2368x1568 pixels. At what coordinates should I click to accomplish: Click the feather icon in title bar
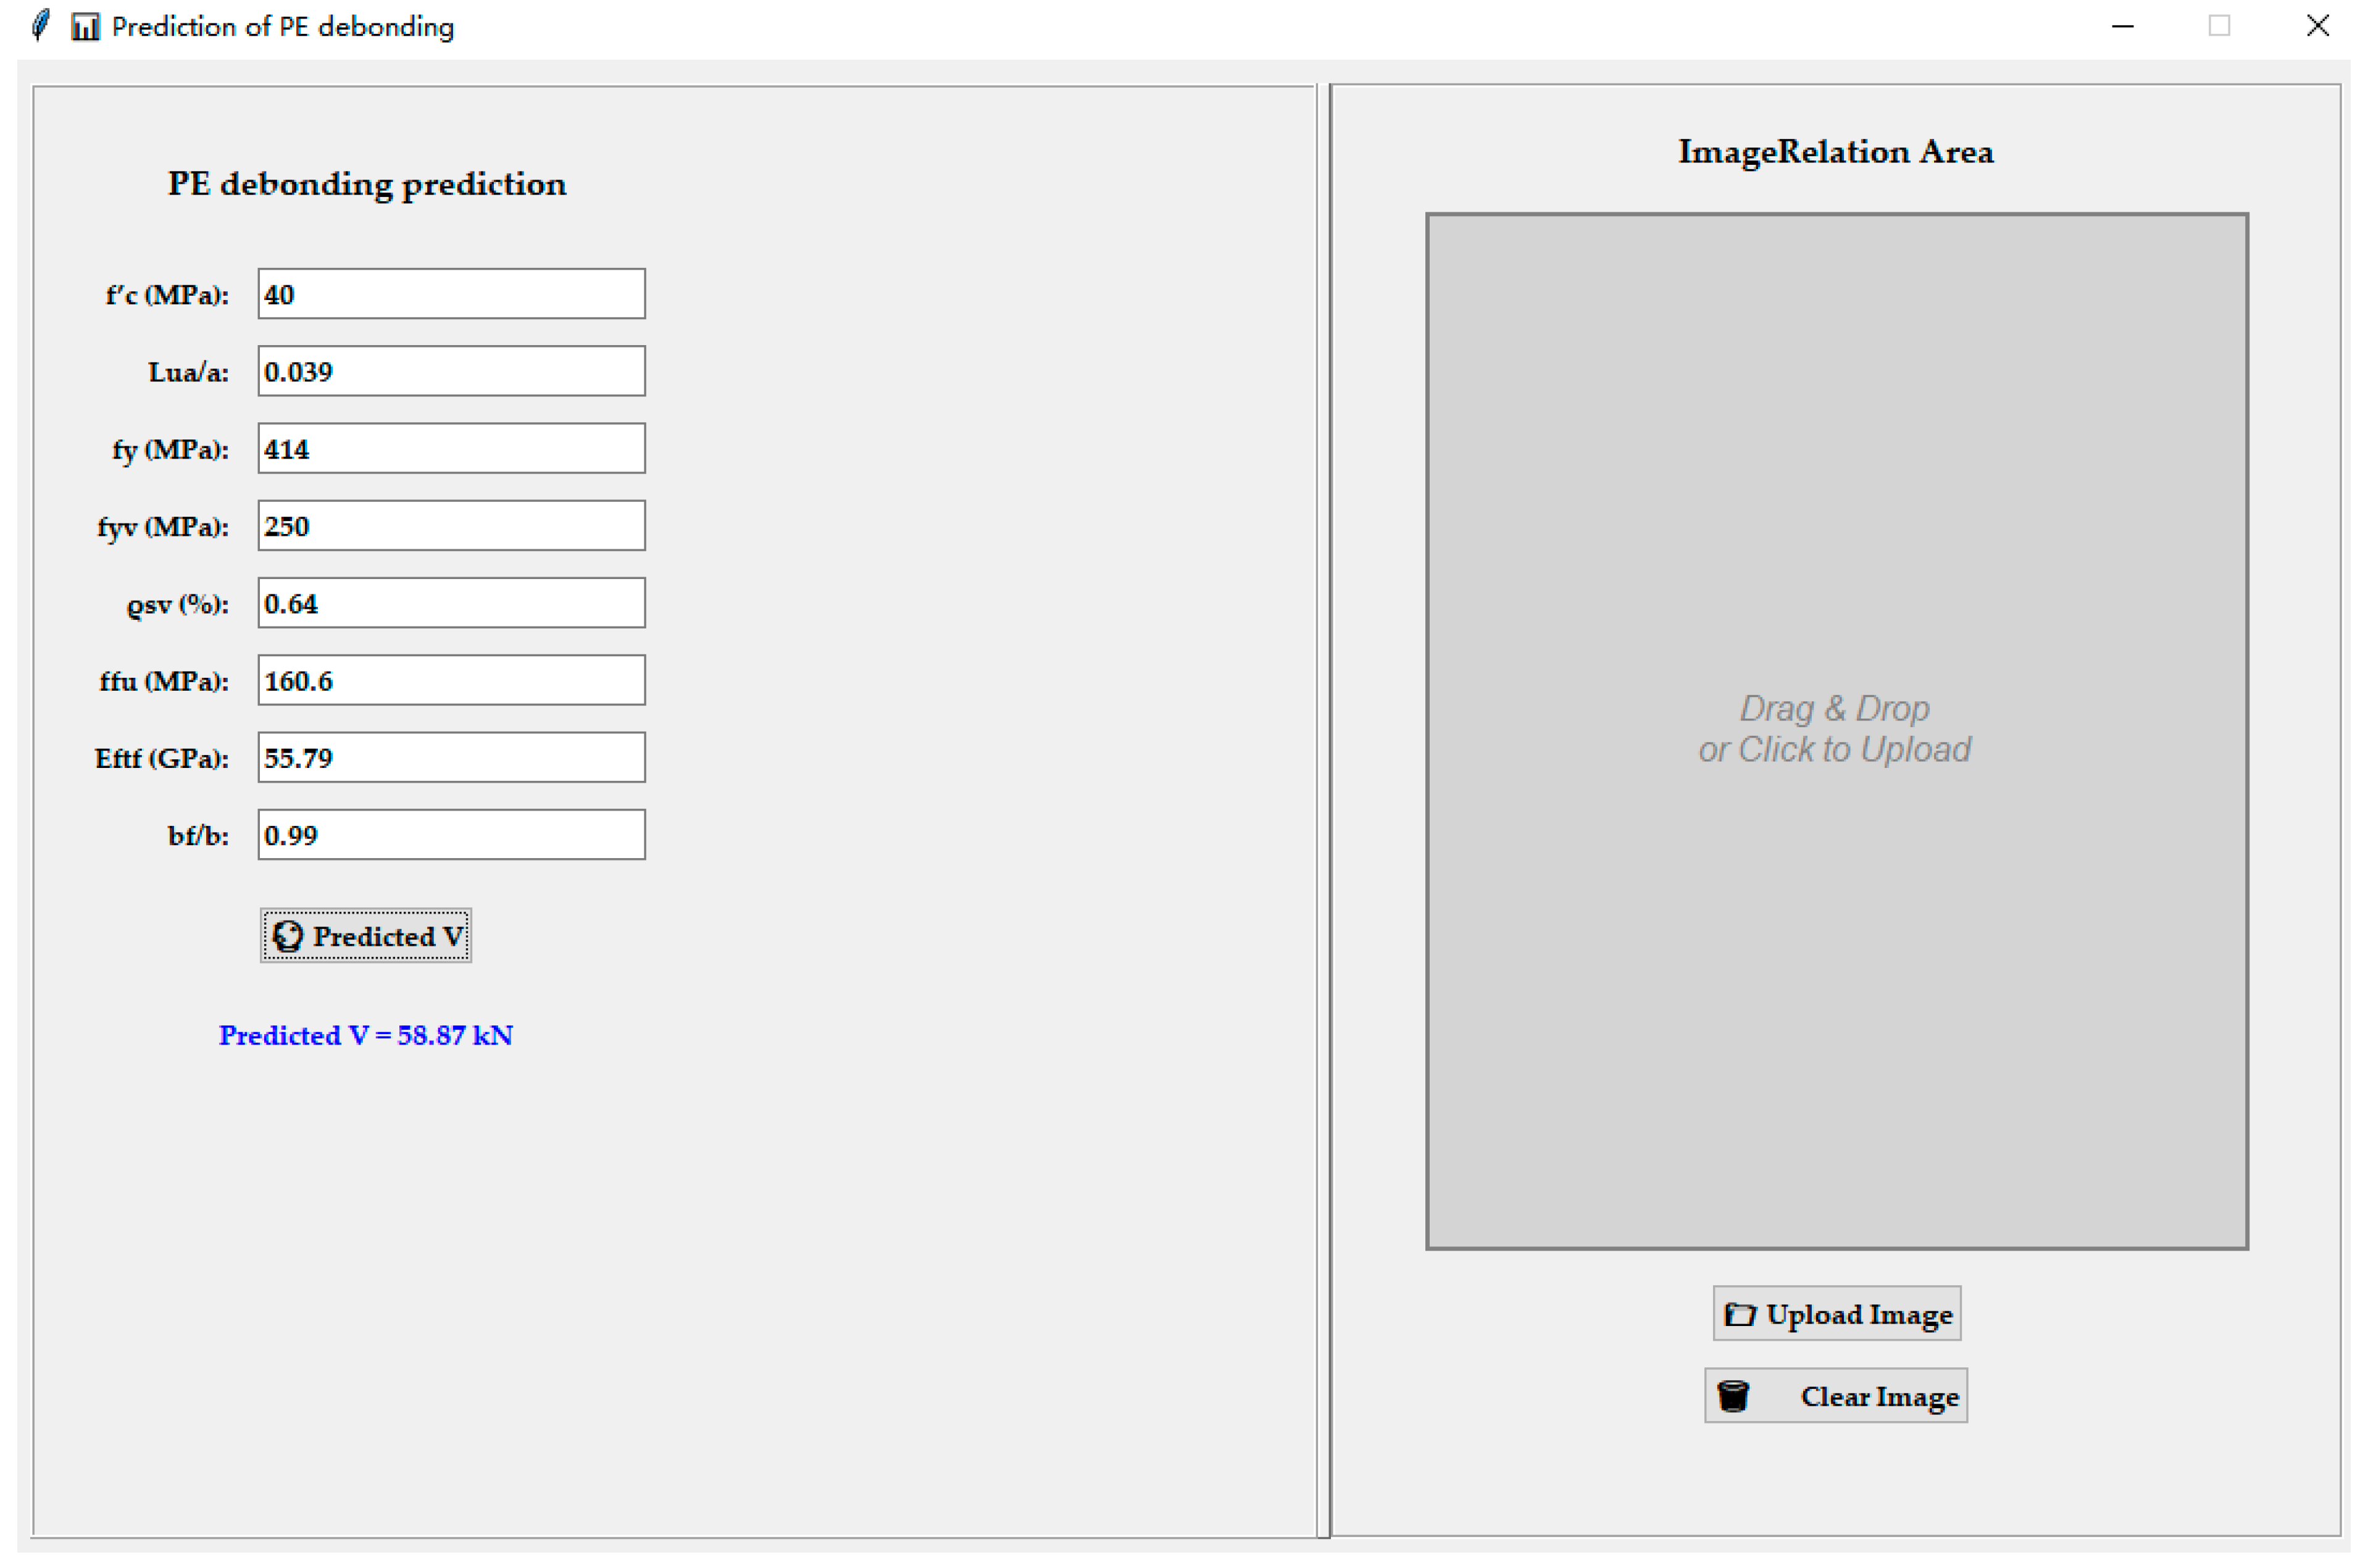click(41, 25)
